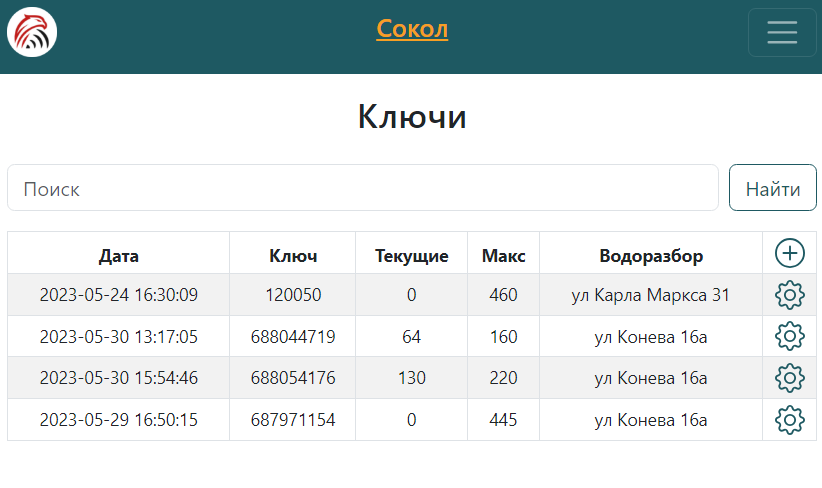Screen dimensions: 822x488
Task: Click the Дата column header
Action: [x=119, y=256]
